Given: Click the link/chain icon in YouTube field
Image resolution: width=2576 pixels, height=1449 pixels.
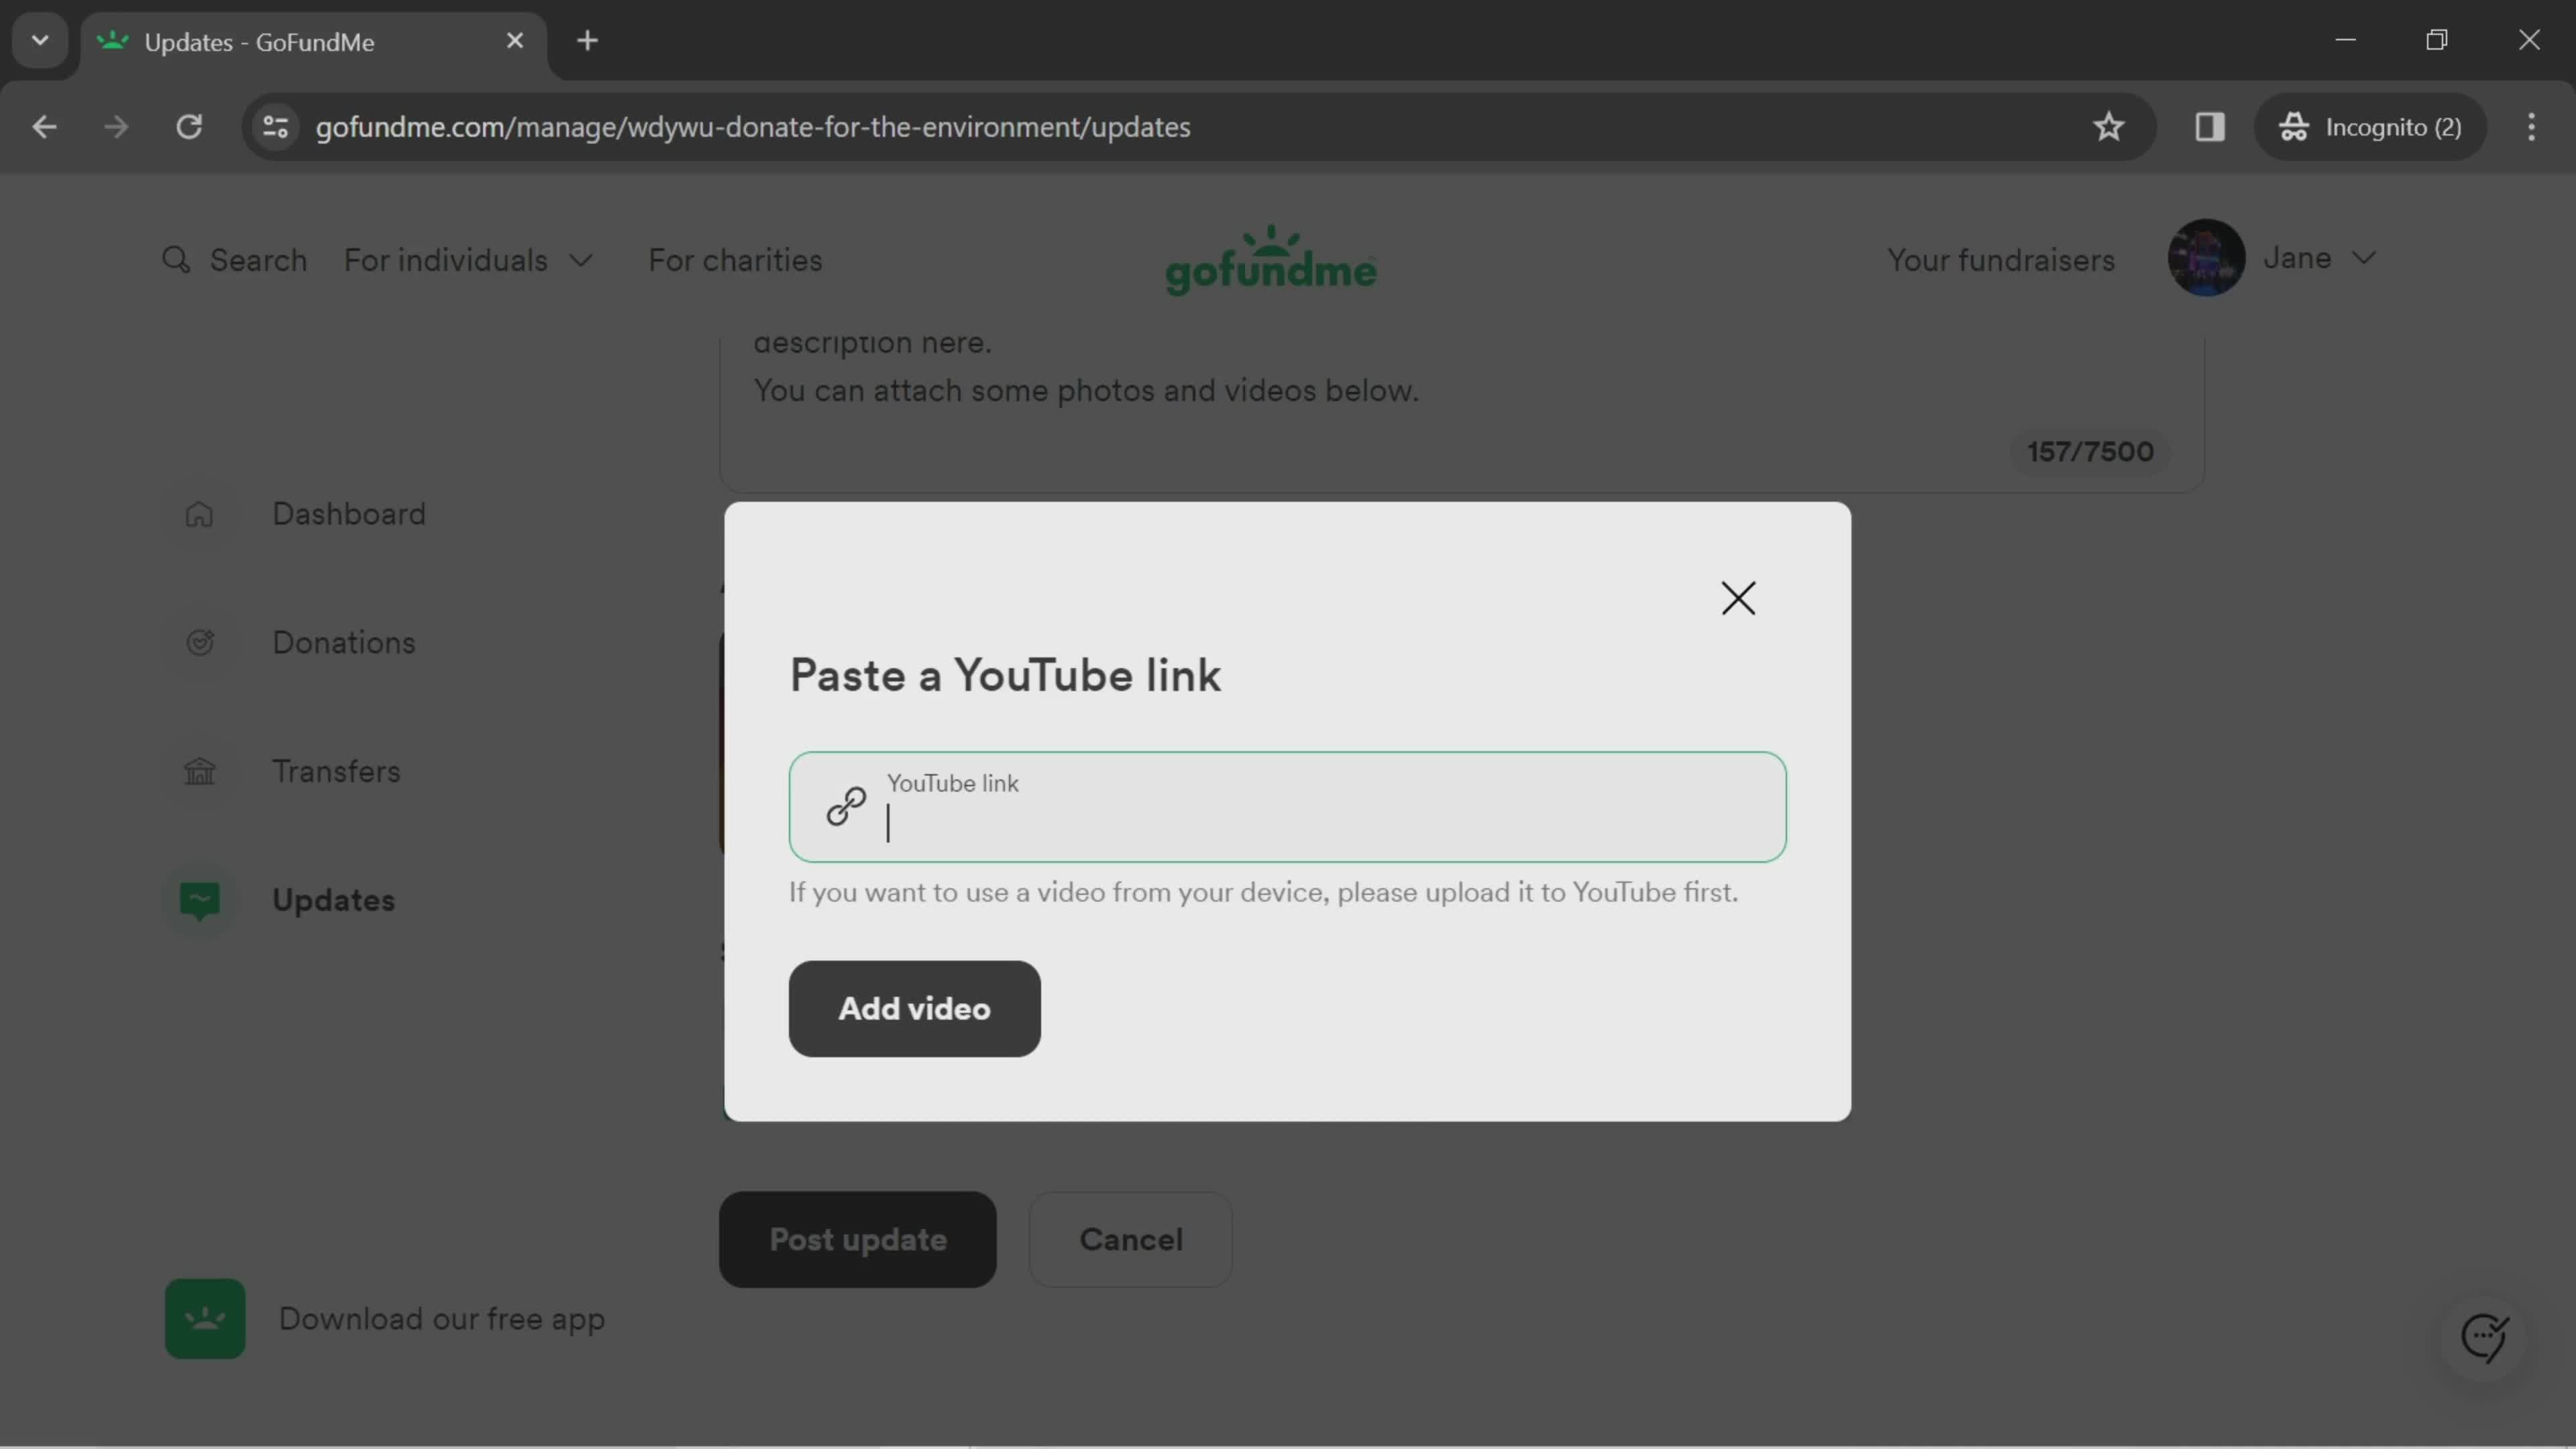Looking at the screenshot, I should (847, 807).
